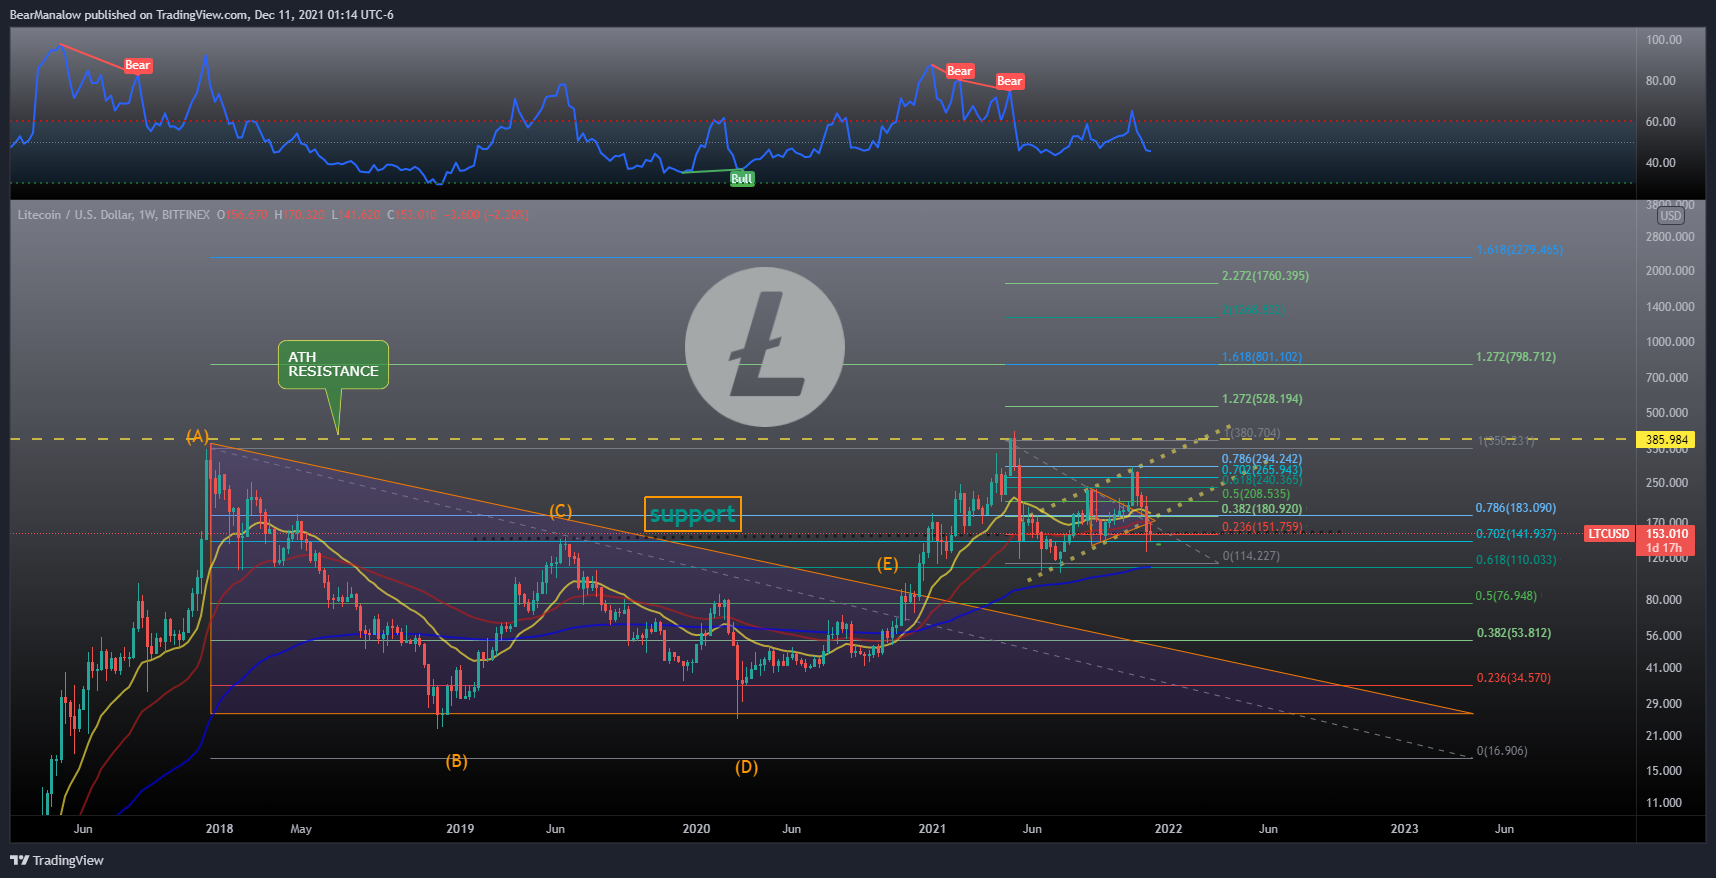Select the 0.702(141.937) Fibonacci label
1716x878 pixels.
(1516, 534)
